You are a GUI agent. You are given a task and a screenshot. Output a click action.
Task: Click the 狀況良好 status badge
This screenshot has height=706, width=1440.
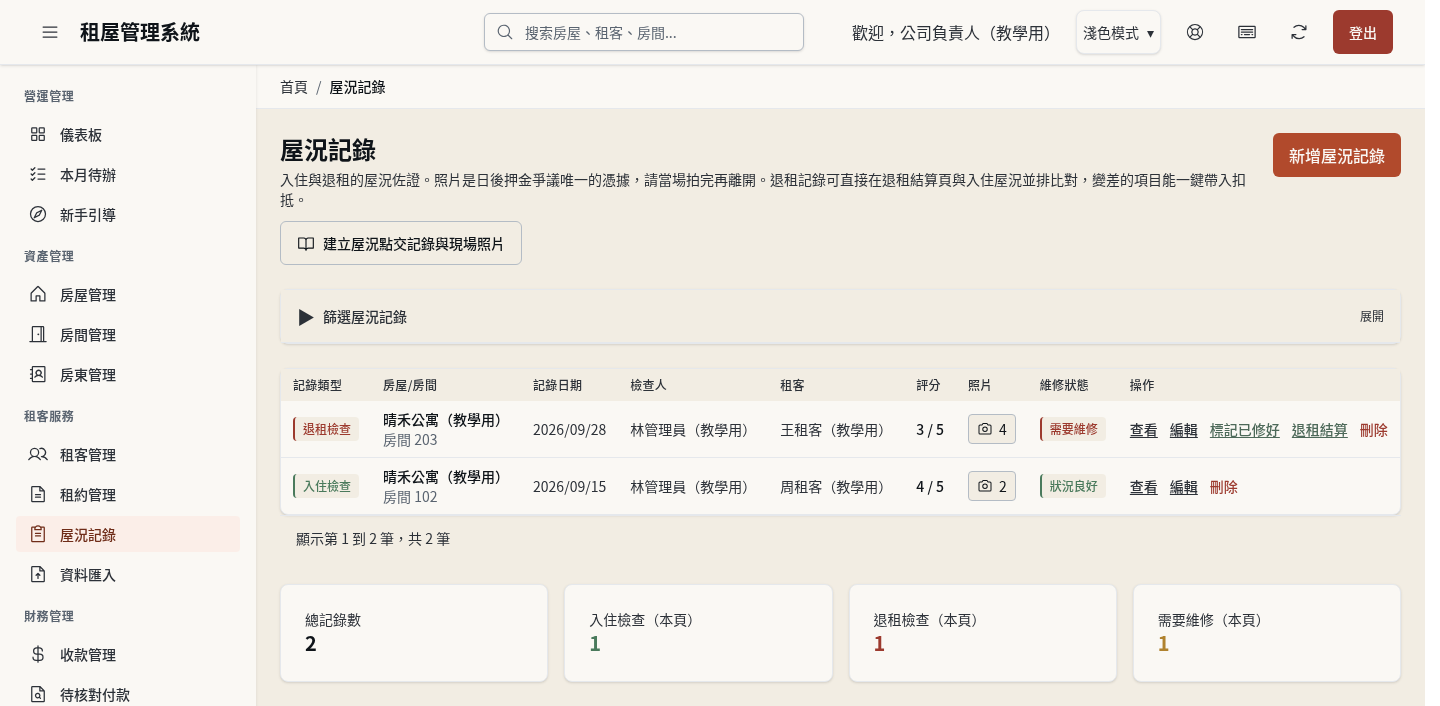(1073, 486)
